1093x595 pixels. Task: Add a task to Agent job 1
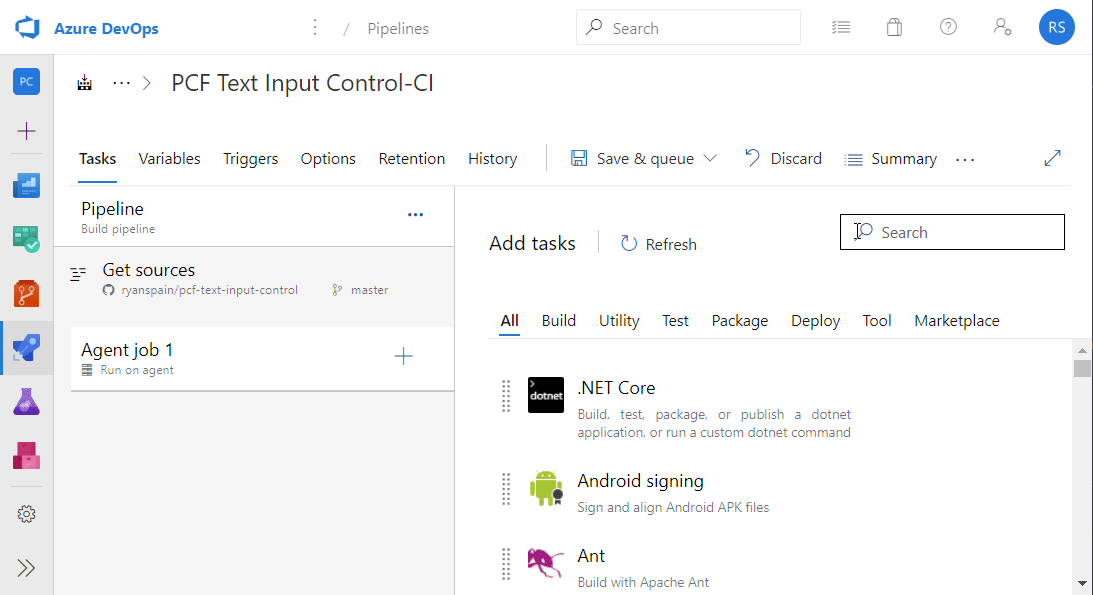click(404, 357)
